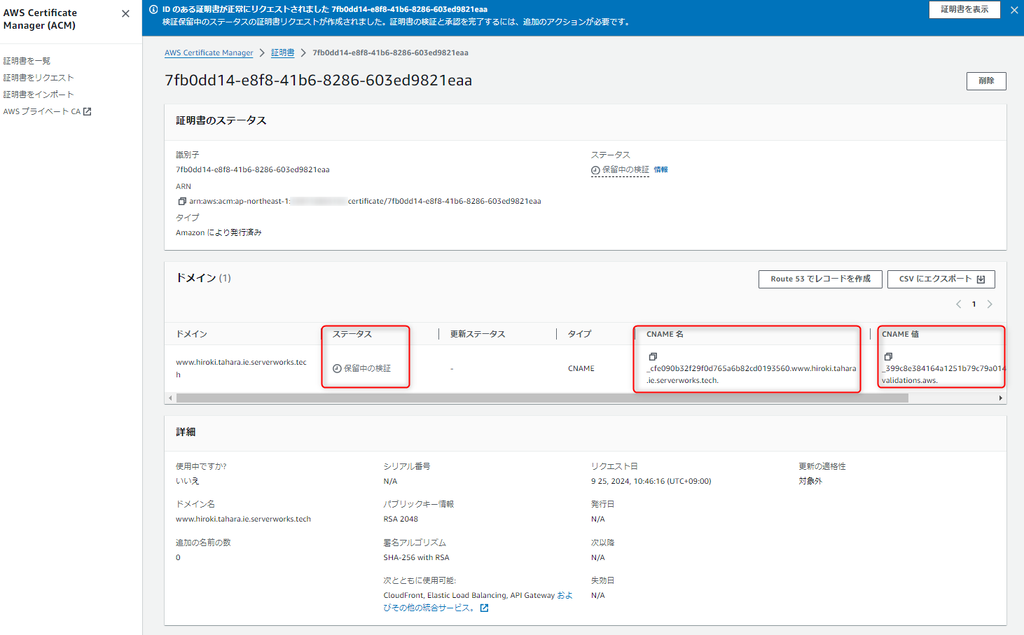Click SHA-256 with RSA value
Image resolution: width=1024 pixels, height=635 pixels.
(x=416, y=558)
